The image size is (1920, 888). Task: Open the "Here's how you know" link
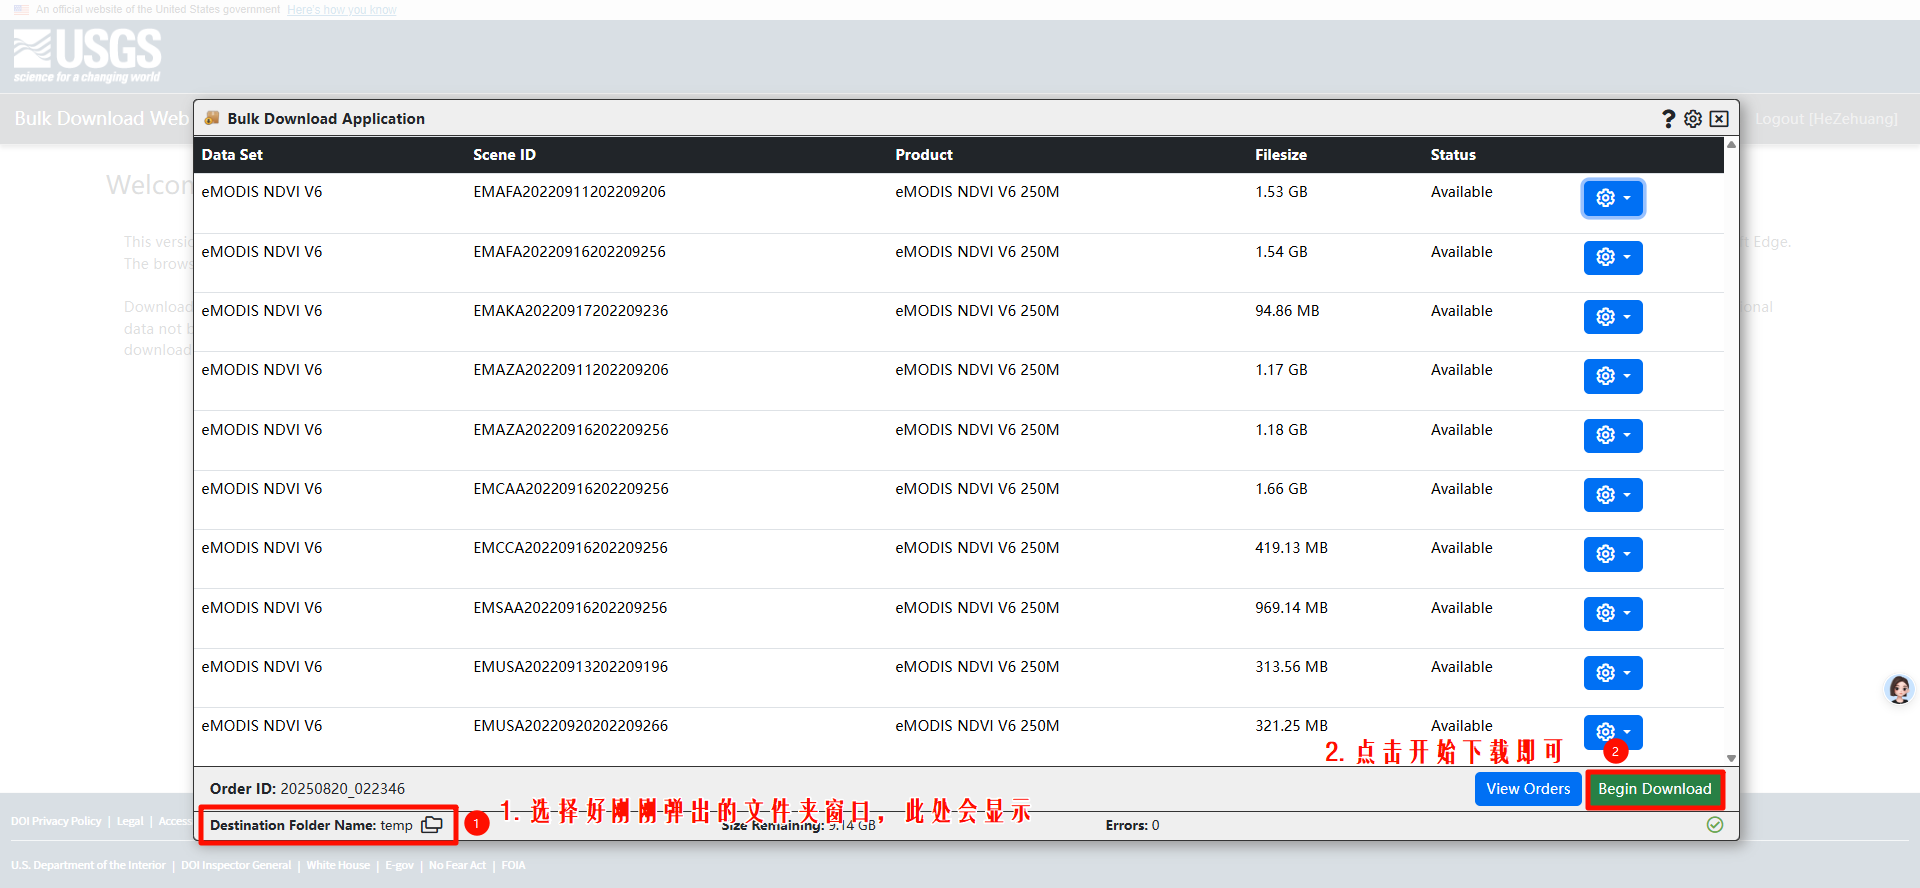coord(341,10)
